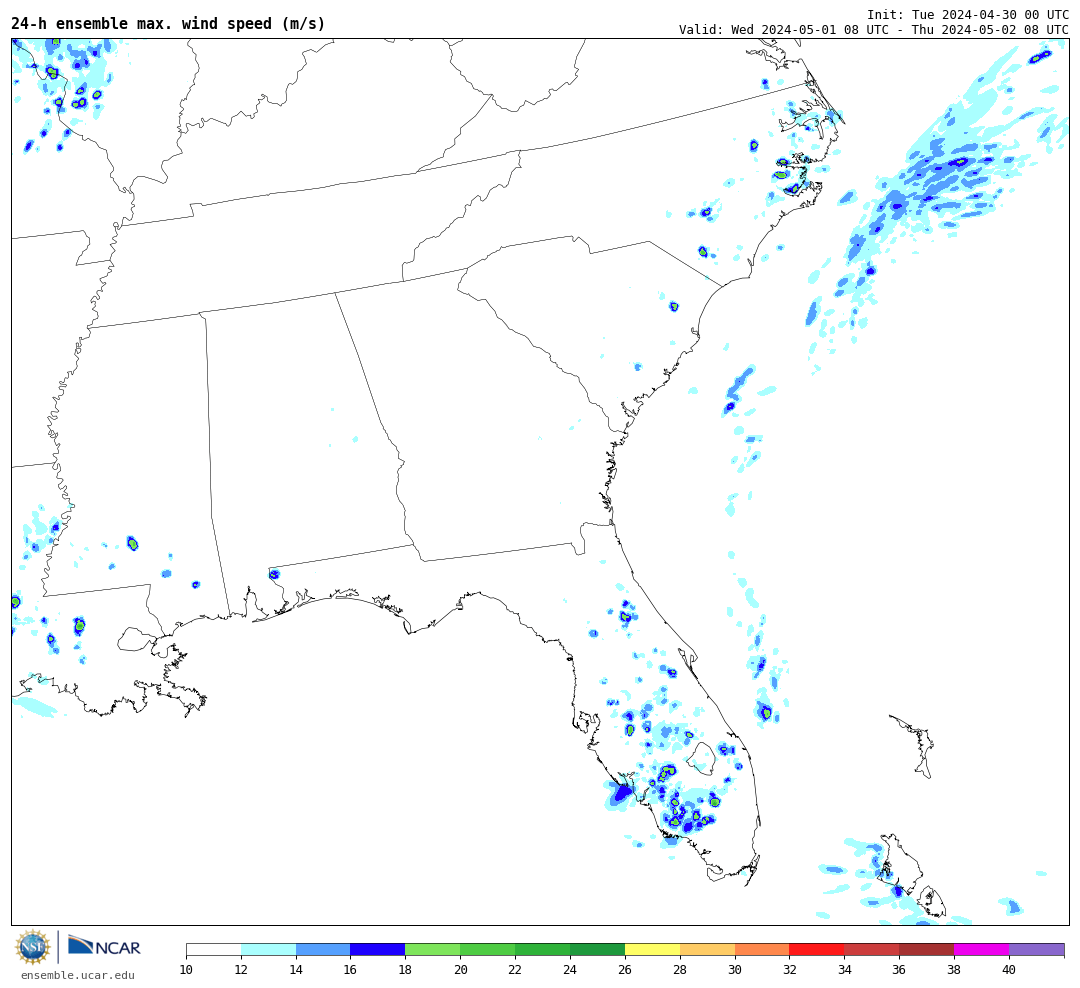1080x988 pixels.
Task: Pick the dark green 24–26 m/s legend swatch
Action: click(x=598, y=950)
